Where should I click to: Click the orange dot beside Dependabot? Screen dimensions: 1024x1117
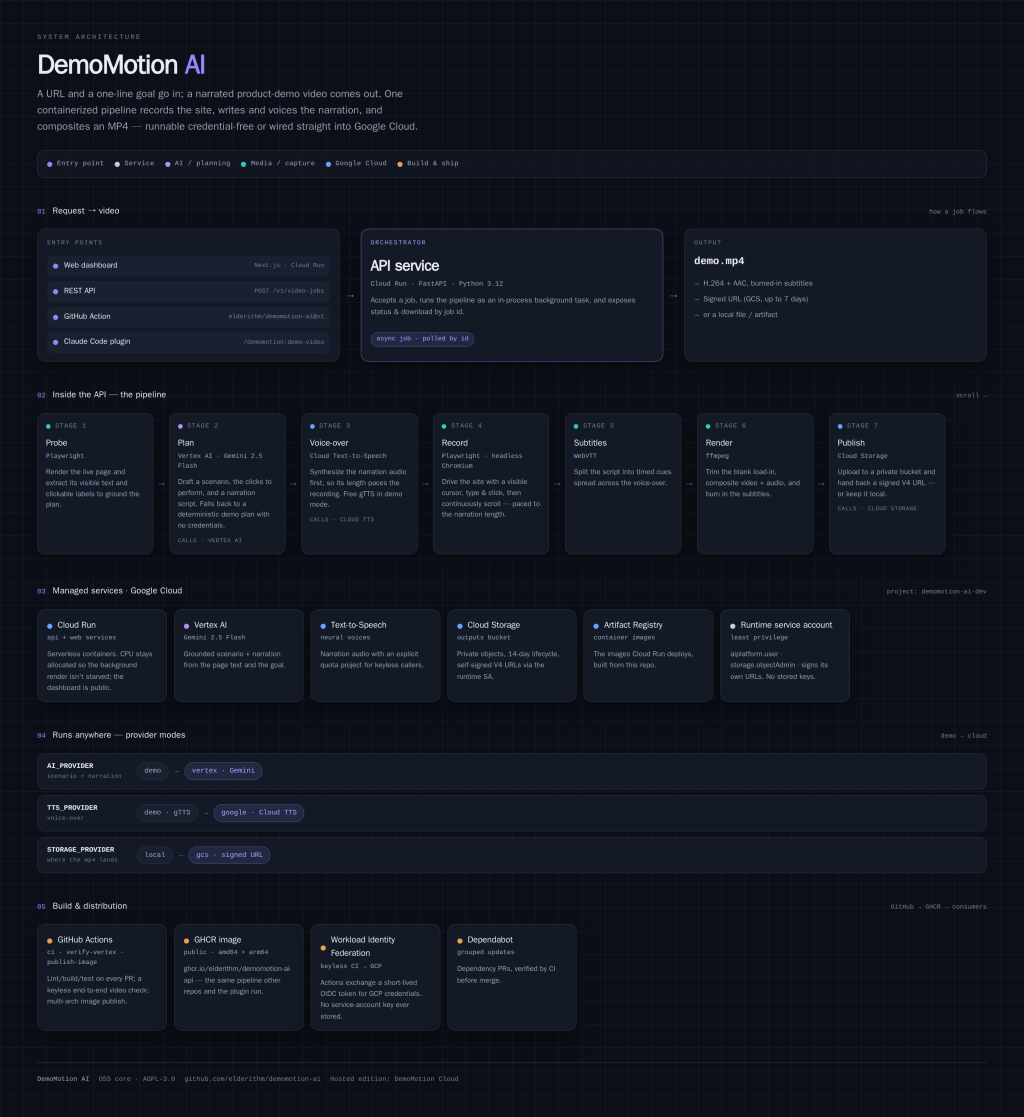tap(460, 940)
